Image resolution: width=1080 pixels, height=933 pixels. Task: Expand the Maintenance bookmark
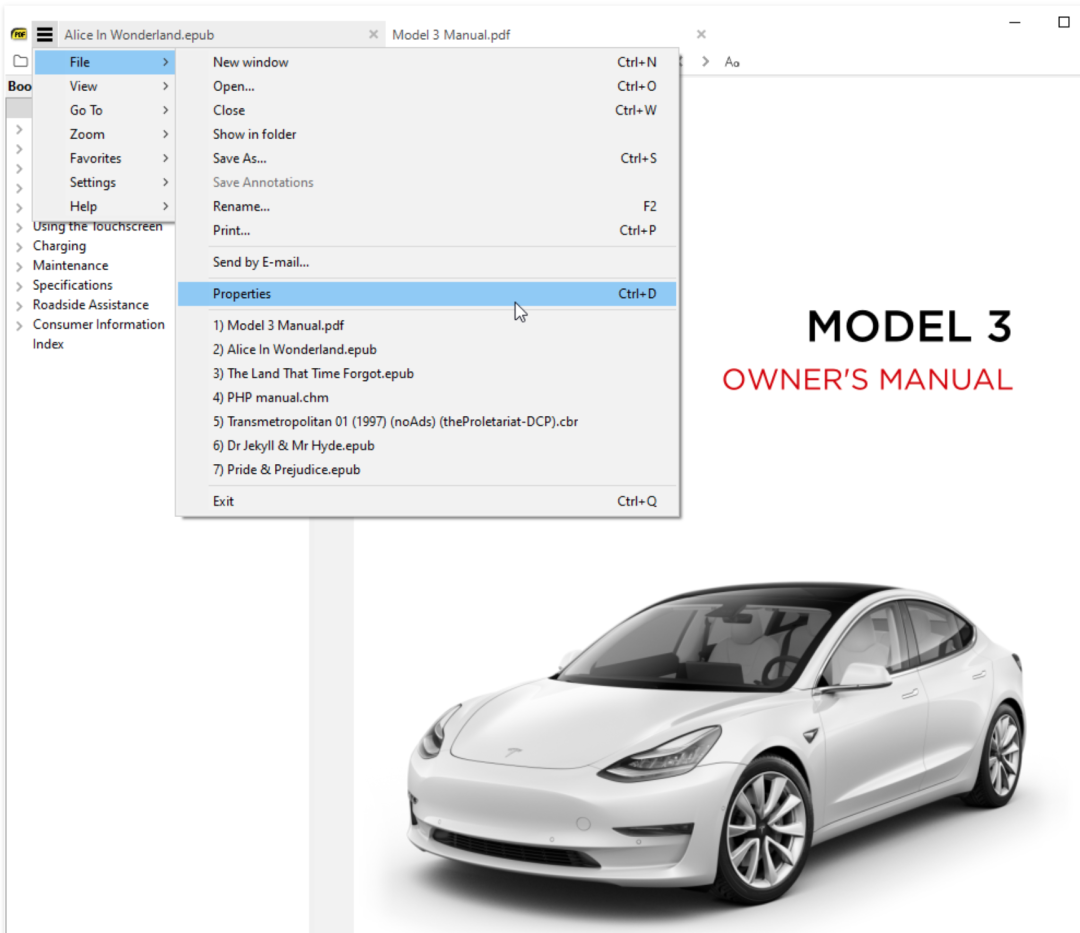tap(19, 266)
